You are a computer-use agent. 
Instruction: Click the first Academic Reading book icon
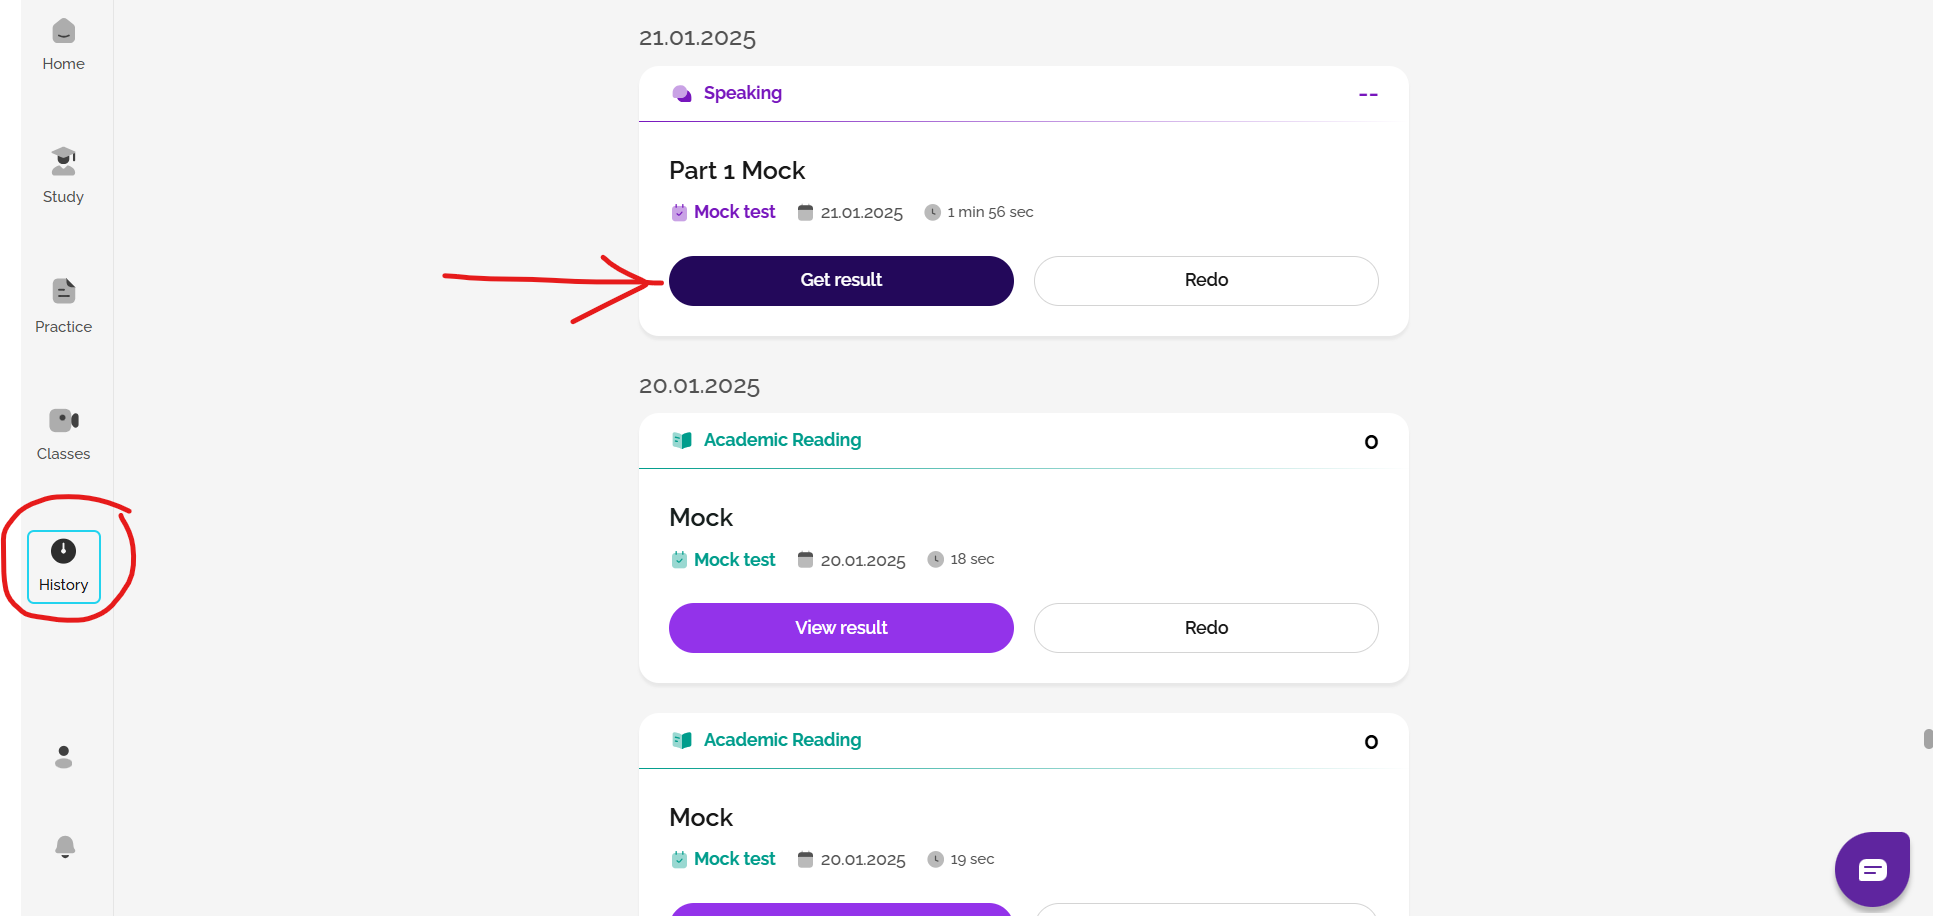coord(682,440)
